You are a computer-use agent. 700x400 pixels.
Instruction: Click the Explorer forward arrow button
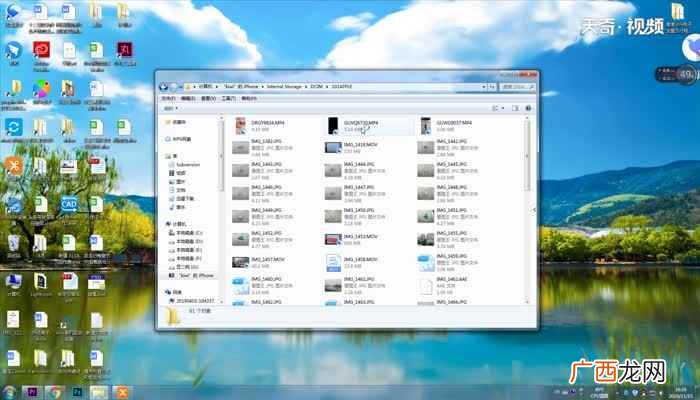[x=173, y=87]
